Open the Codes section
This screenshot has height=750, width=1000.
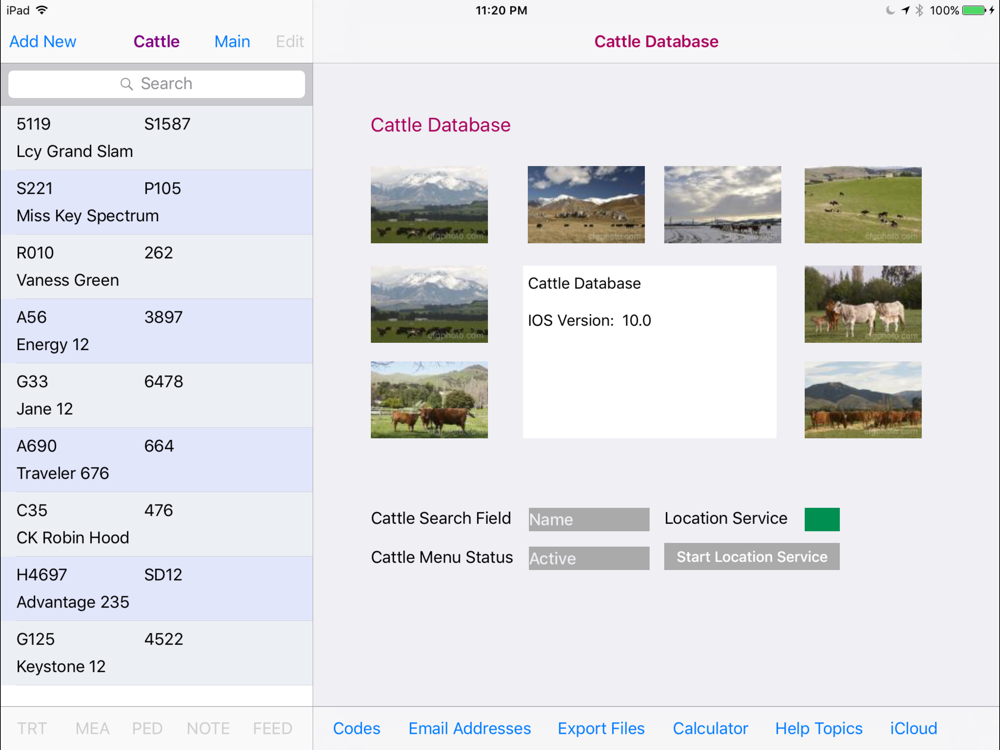point(356,728)
